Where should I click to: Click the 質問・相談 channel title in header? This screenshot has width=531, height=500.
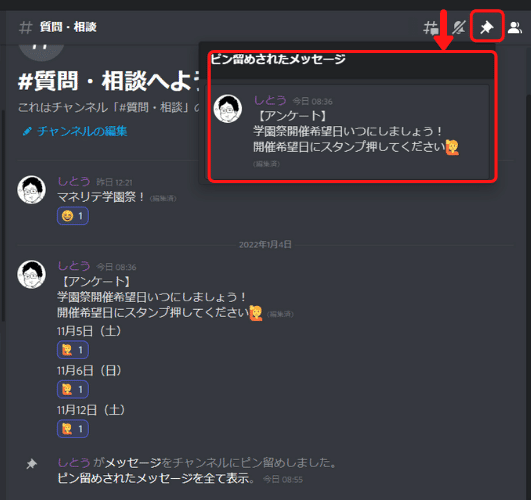coord(68,27)
